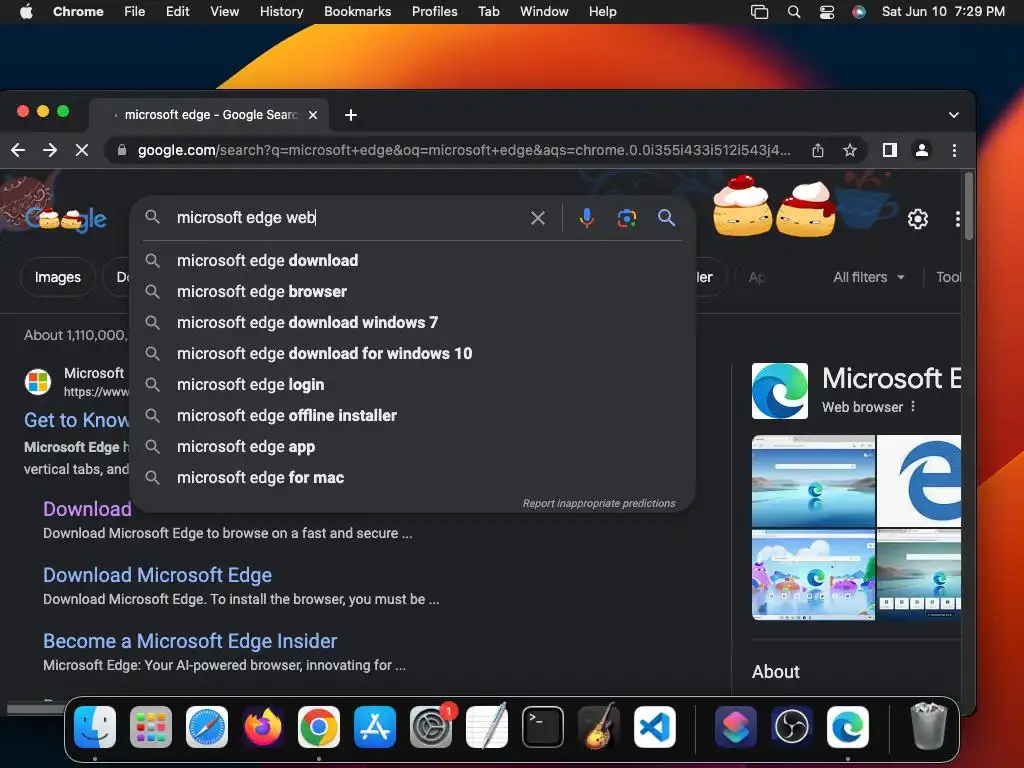Open Launchpad from the dock
Viewport: 1024px width, 768px height.
tap(151, 727)
